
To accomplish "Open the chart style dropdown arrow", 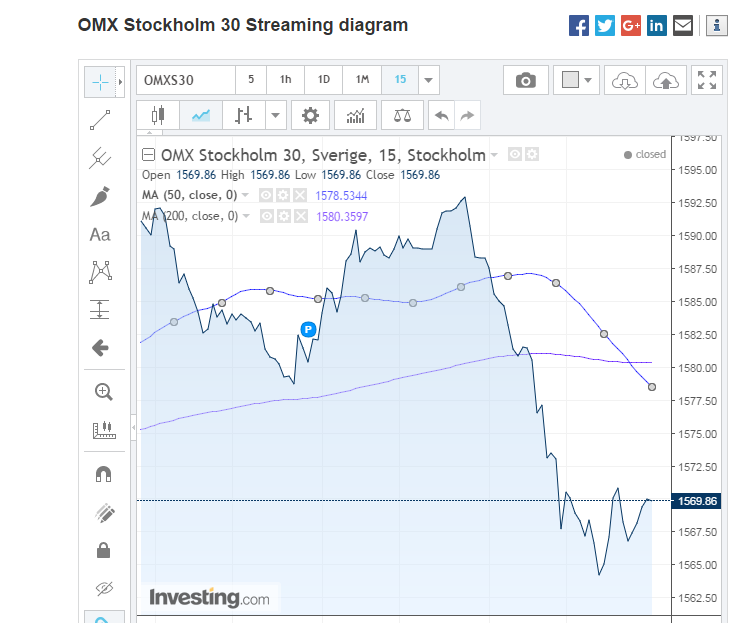I will pos(276,115).
